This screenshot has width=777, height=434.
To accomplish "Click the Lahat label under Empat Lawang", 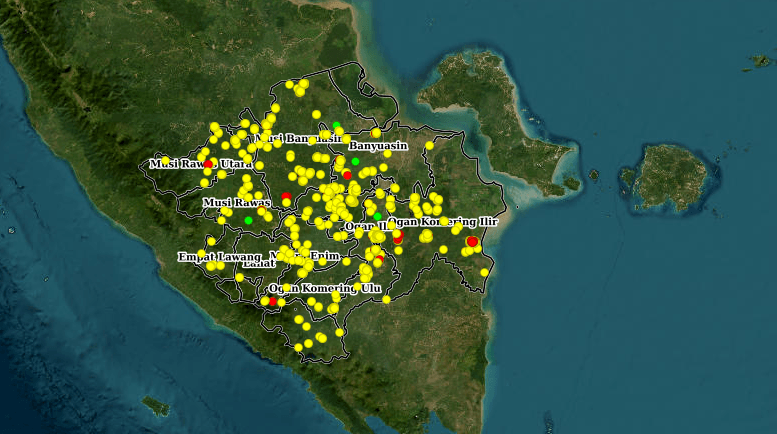I will click(x=259, y=265).
